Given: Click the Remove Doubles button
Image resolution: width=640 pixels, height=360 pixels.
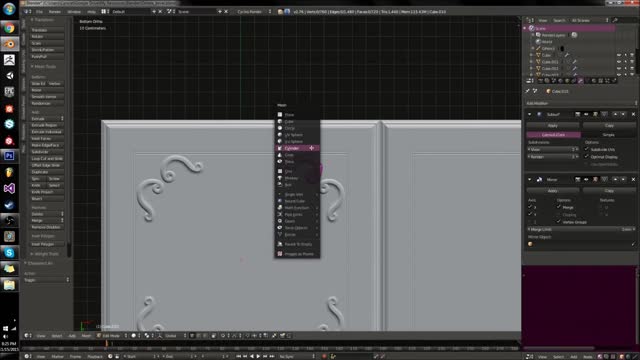Looking at the screenshot, I should [47, 227].
